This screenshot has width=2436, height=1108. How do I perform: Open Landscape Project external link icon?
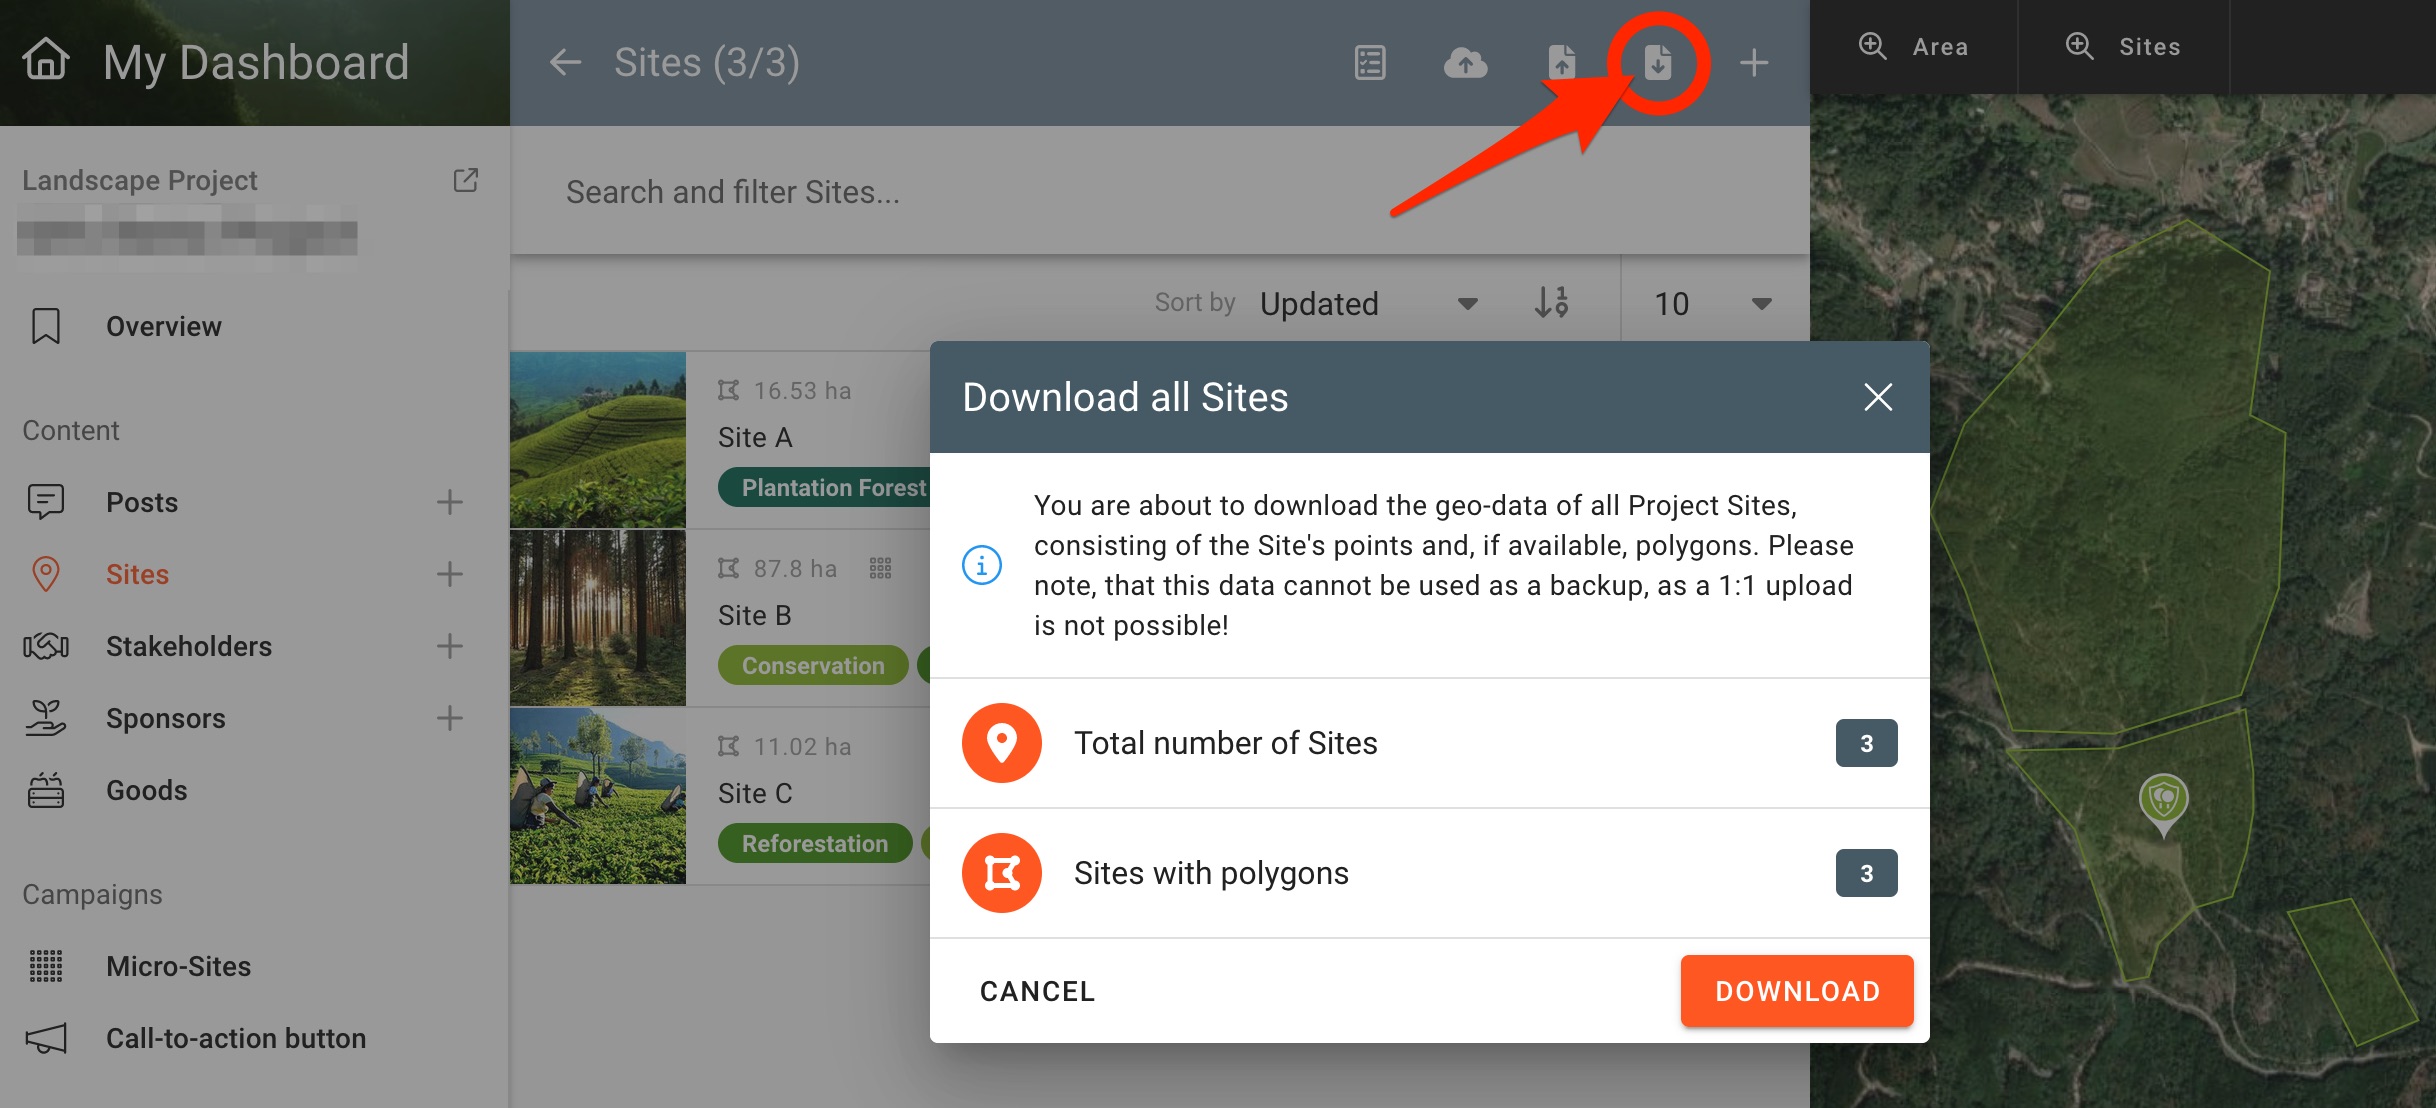[466, 180]
